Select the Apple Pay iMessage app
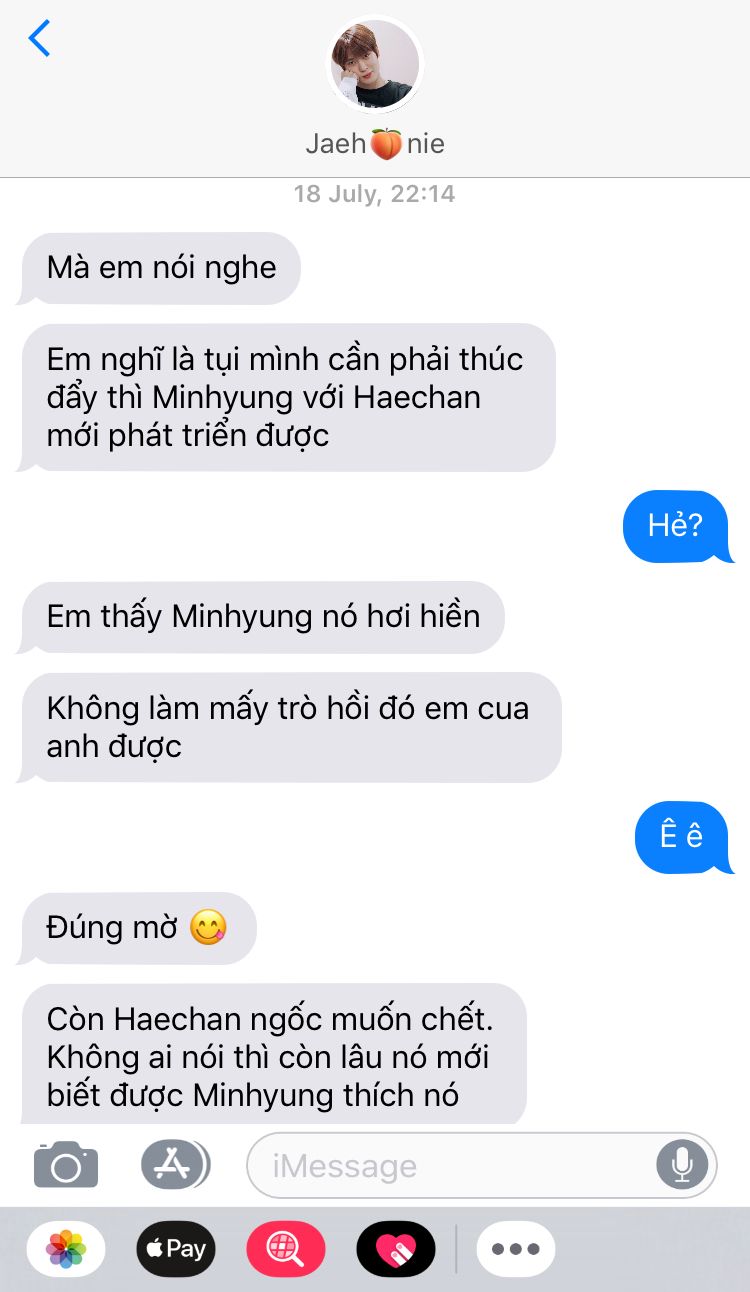This screenshot has height=1292, width=750. [x=176, y=1249]
